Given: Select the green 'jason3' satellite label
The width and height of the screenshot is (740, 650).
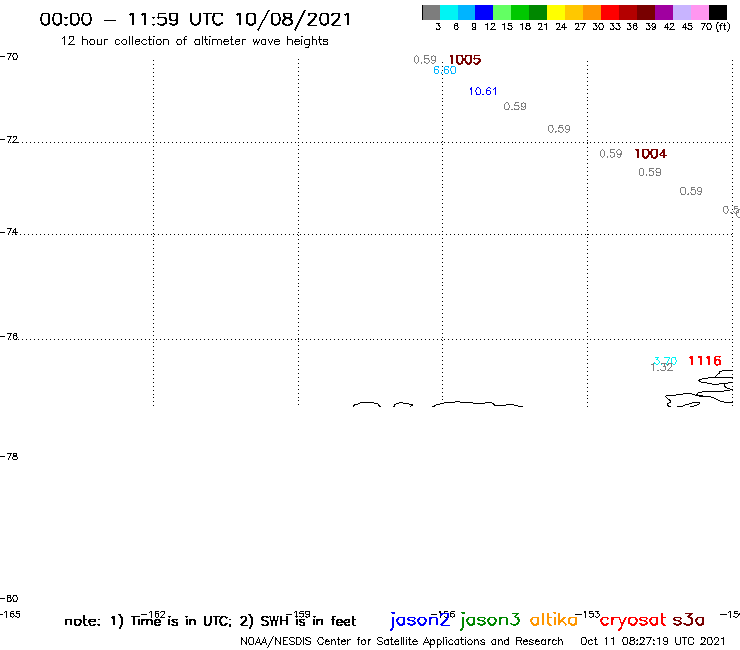Looking at the screenshot, I should (x=490, y=620).
